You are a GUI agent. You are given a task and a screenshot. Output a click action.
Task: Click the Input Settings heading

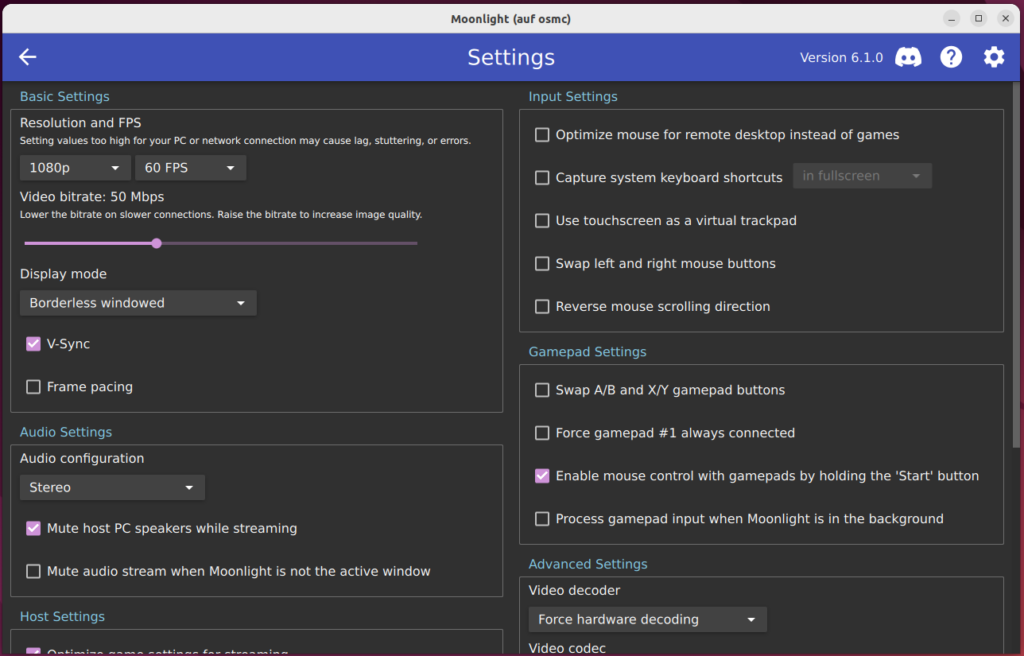point(573,97)
